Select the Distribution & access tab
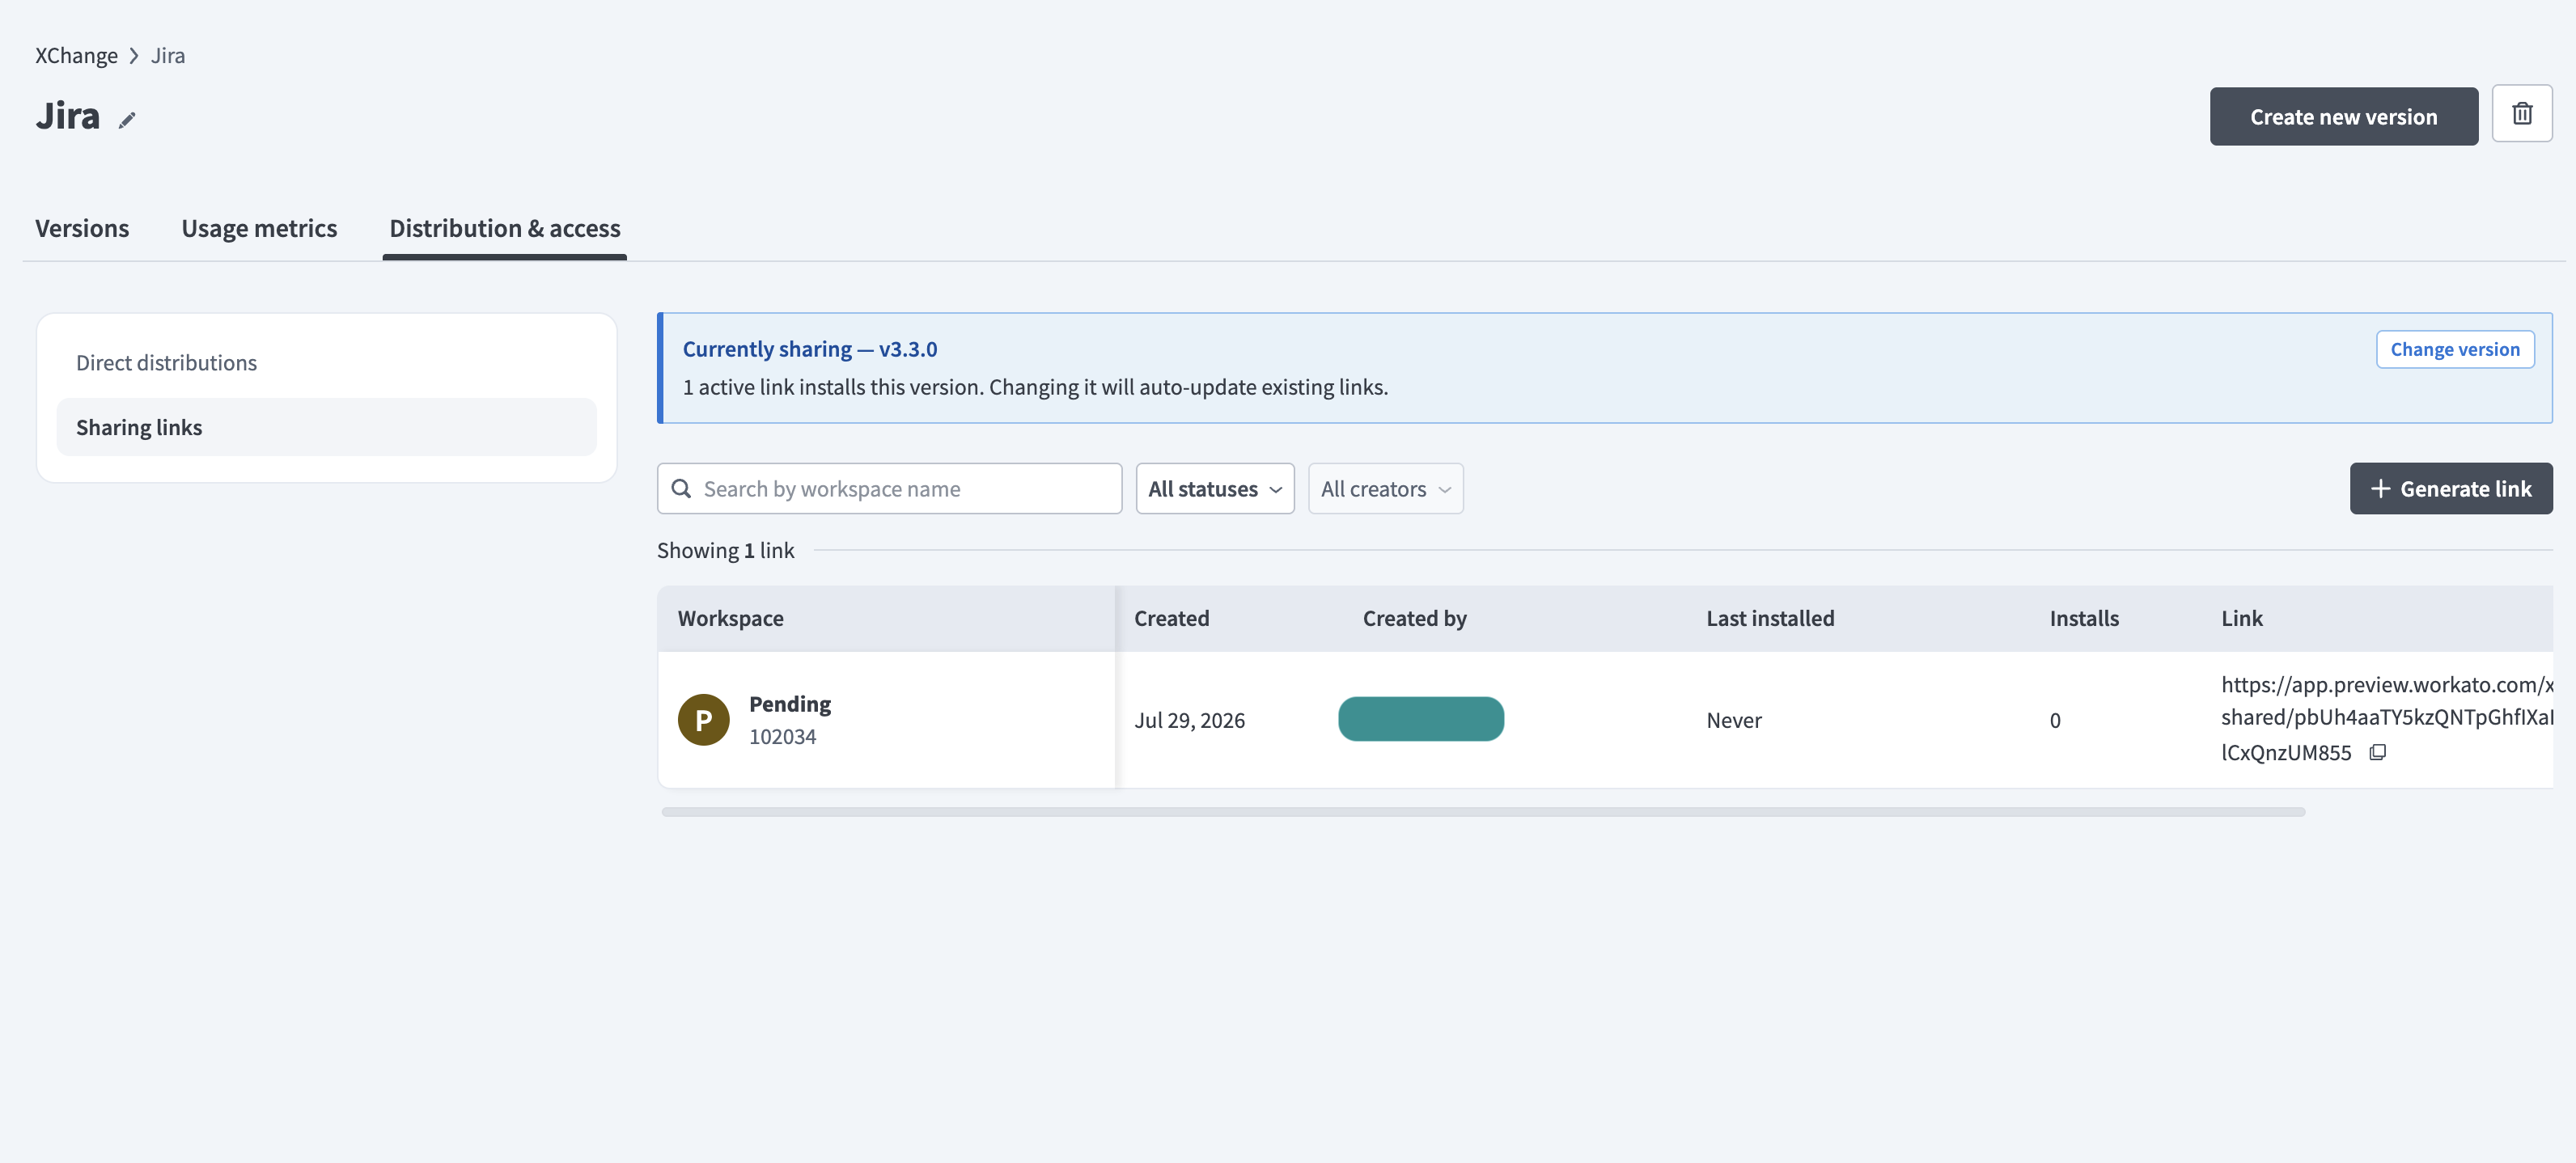Screen dimensions: 2576x1163 coord(505,228)
